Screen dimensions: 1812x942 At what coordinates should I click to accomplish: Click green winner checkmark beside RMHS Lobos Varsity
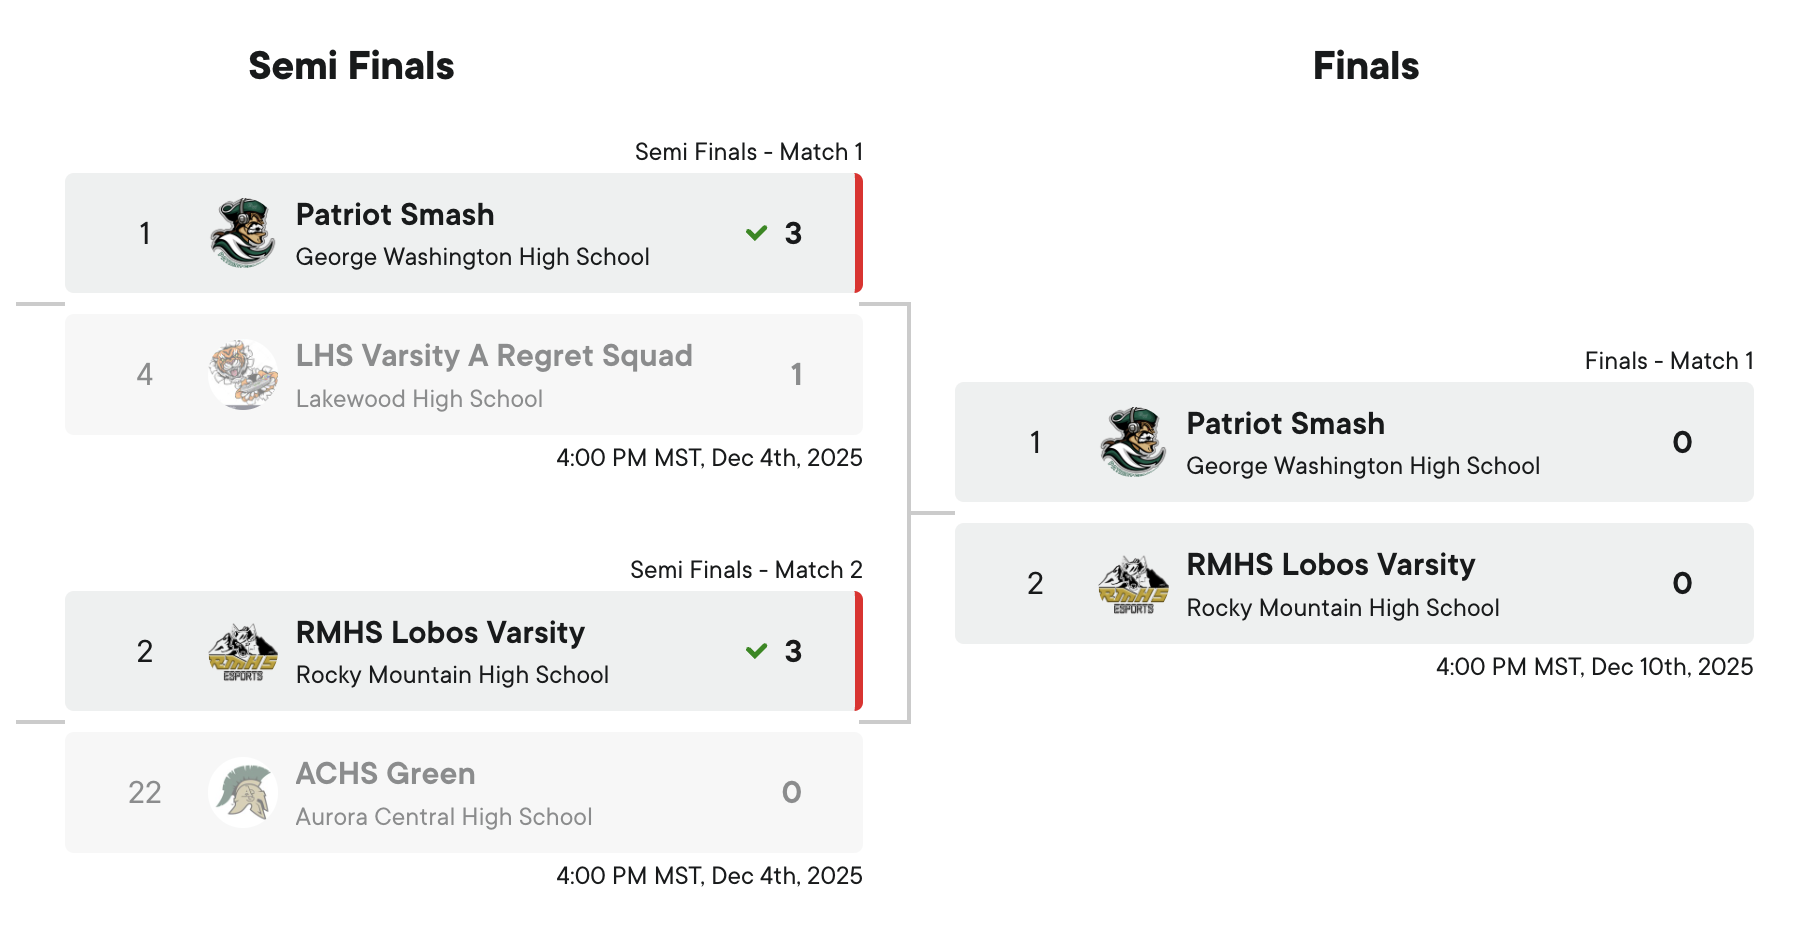[756, 651]
